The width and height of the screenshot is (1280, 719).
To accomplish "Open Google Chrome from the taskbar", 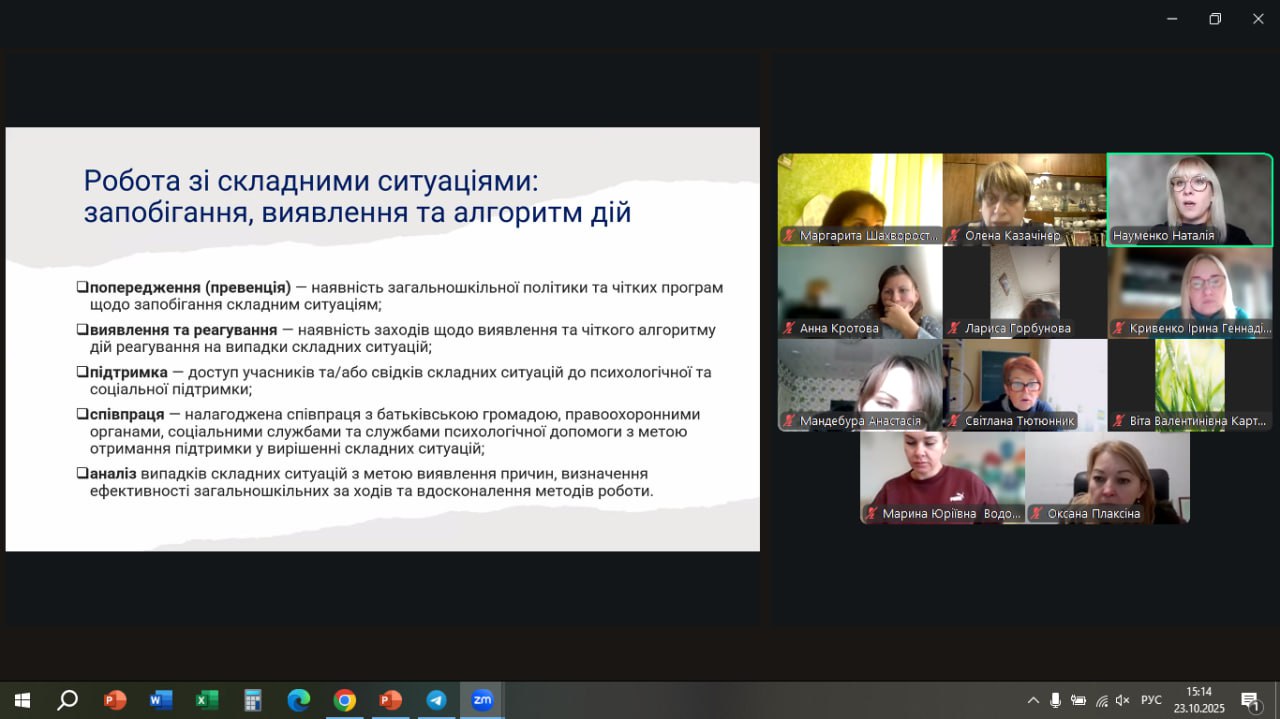I will [344, 700].
